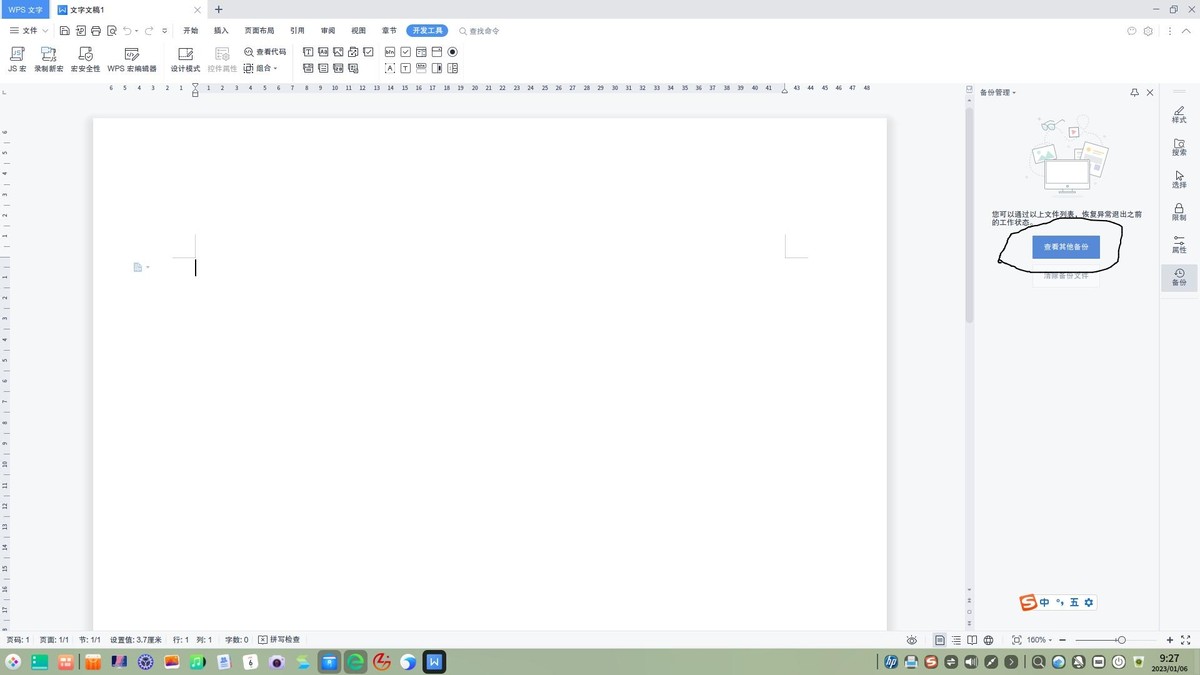This screenshot has height=675, width=1200.
Task: Click the power icon in taskbar
Action: coord(1118,662)
